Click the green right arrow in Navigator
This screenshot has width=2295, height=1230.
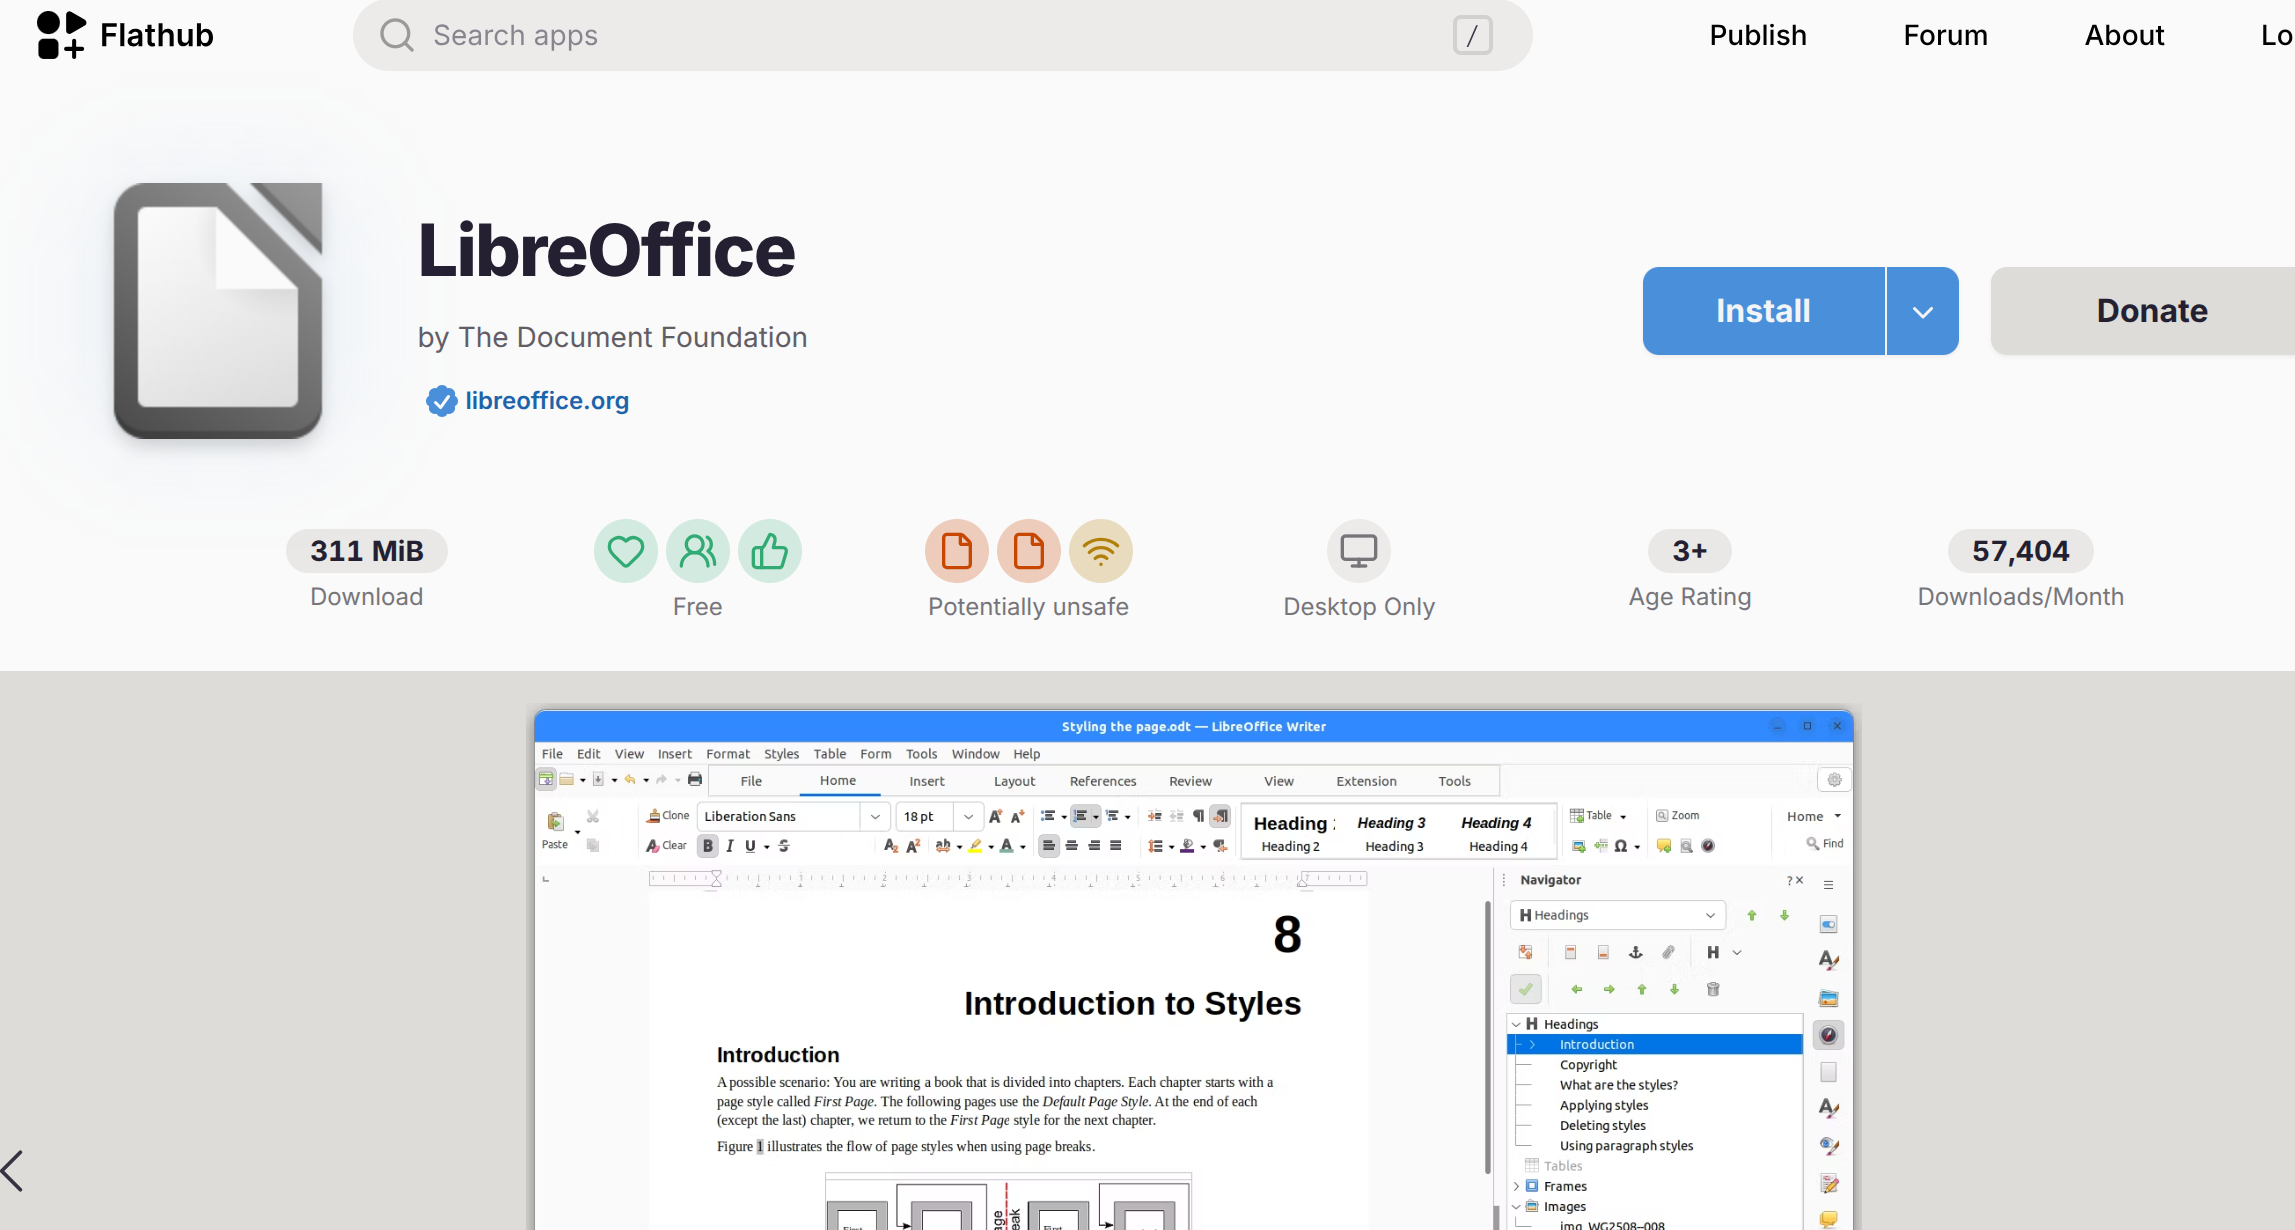click(x=1609, y=990)
